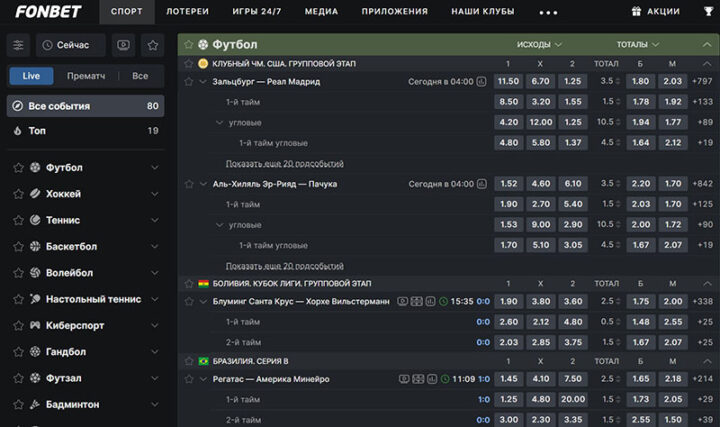Viewport: 720px width, 427px height.
Task: Select Все события in sidebar
Action: 85,106
